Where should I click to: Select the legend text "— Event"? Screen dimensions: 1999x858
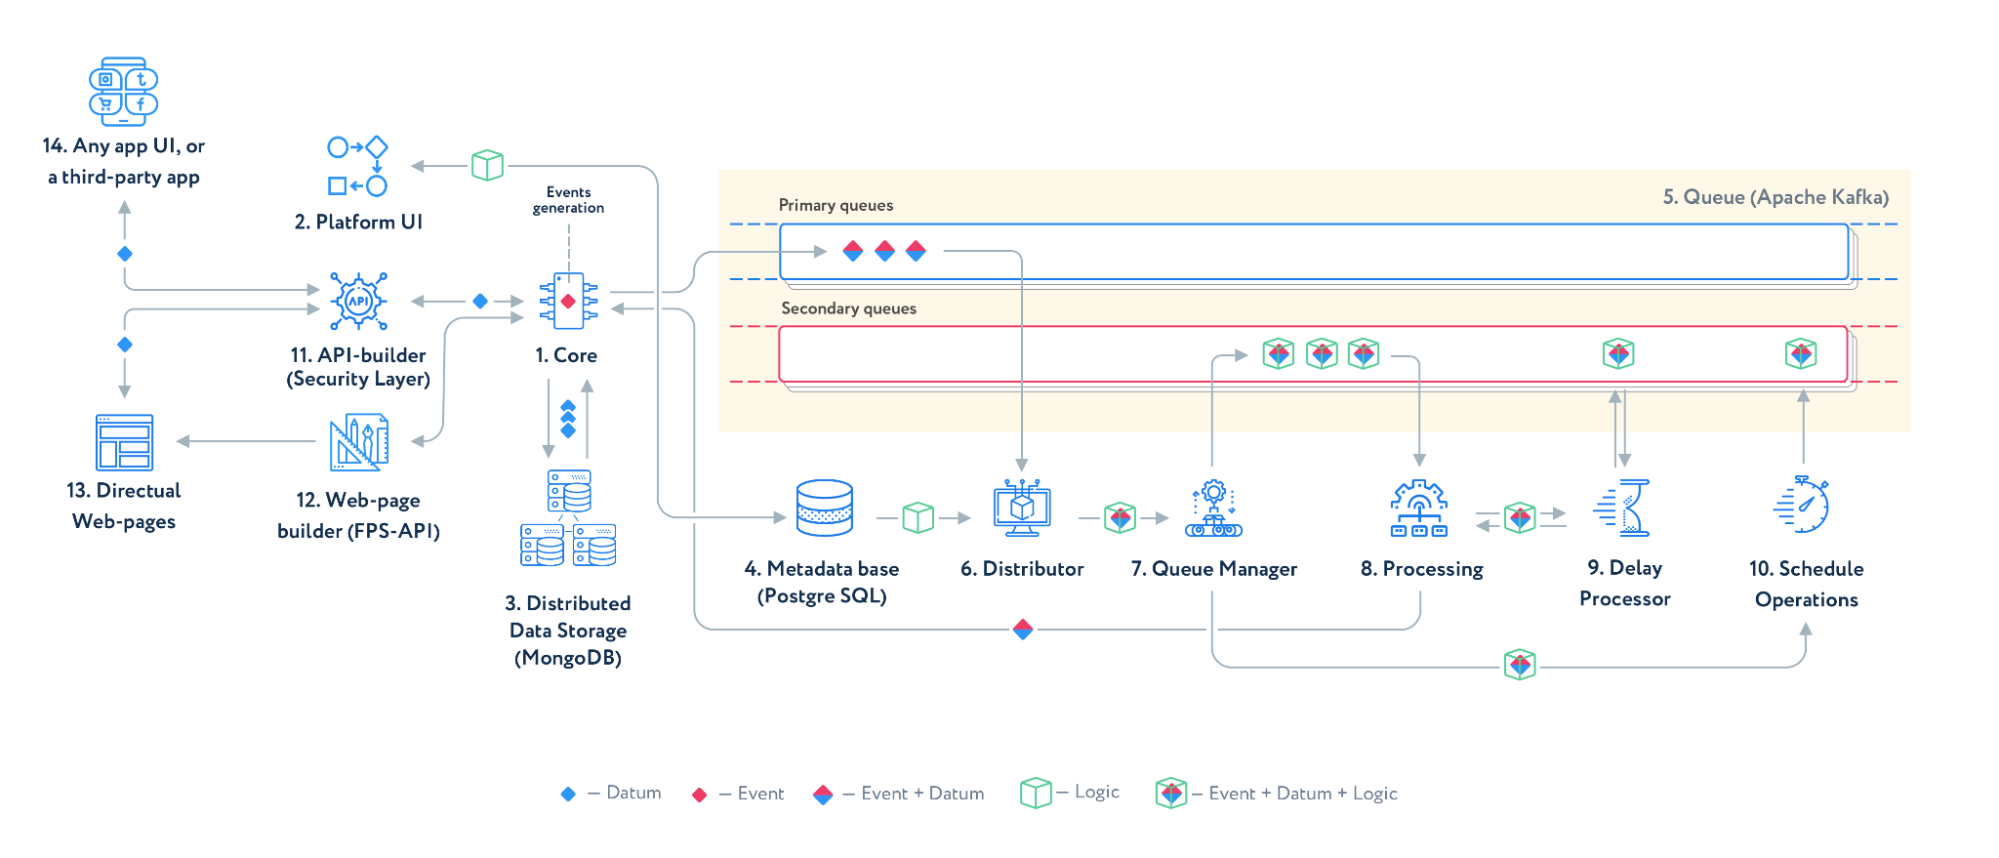751,794
